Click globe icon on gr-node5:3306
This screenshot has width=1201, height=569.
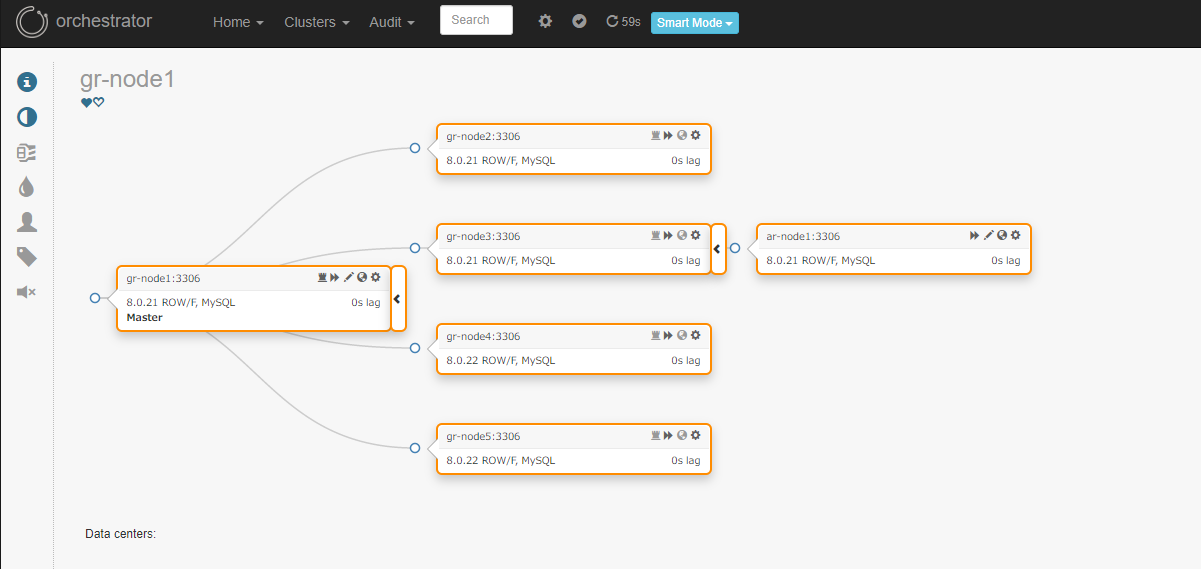[682, 435]
